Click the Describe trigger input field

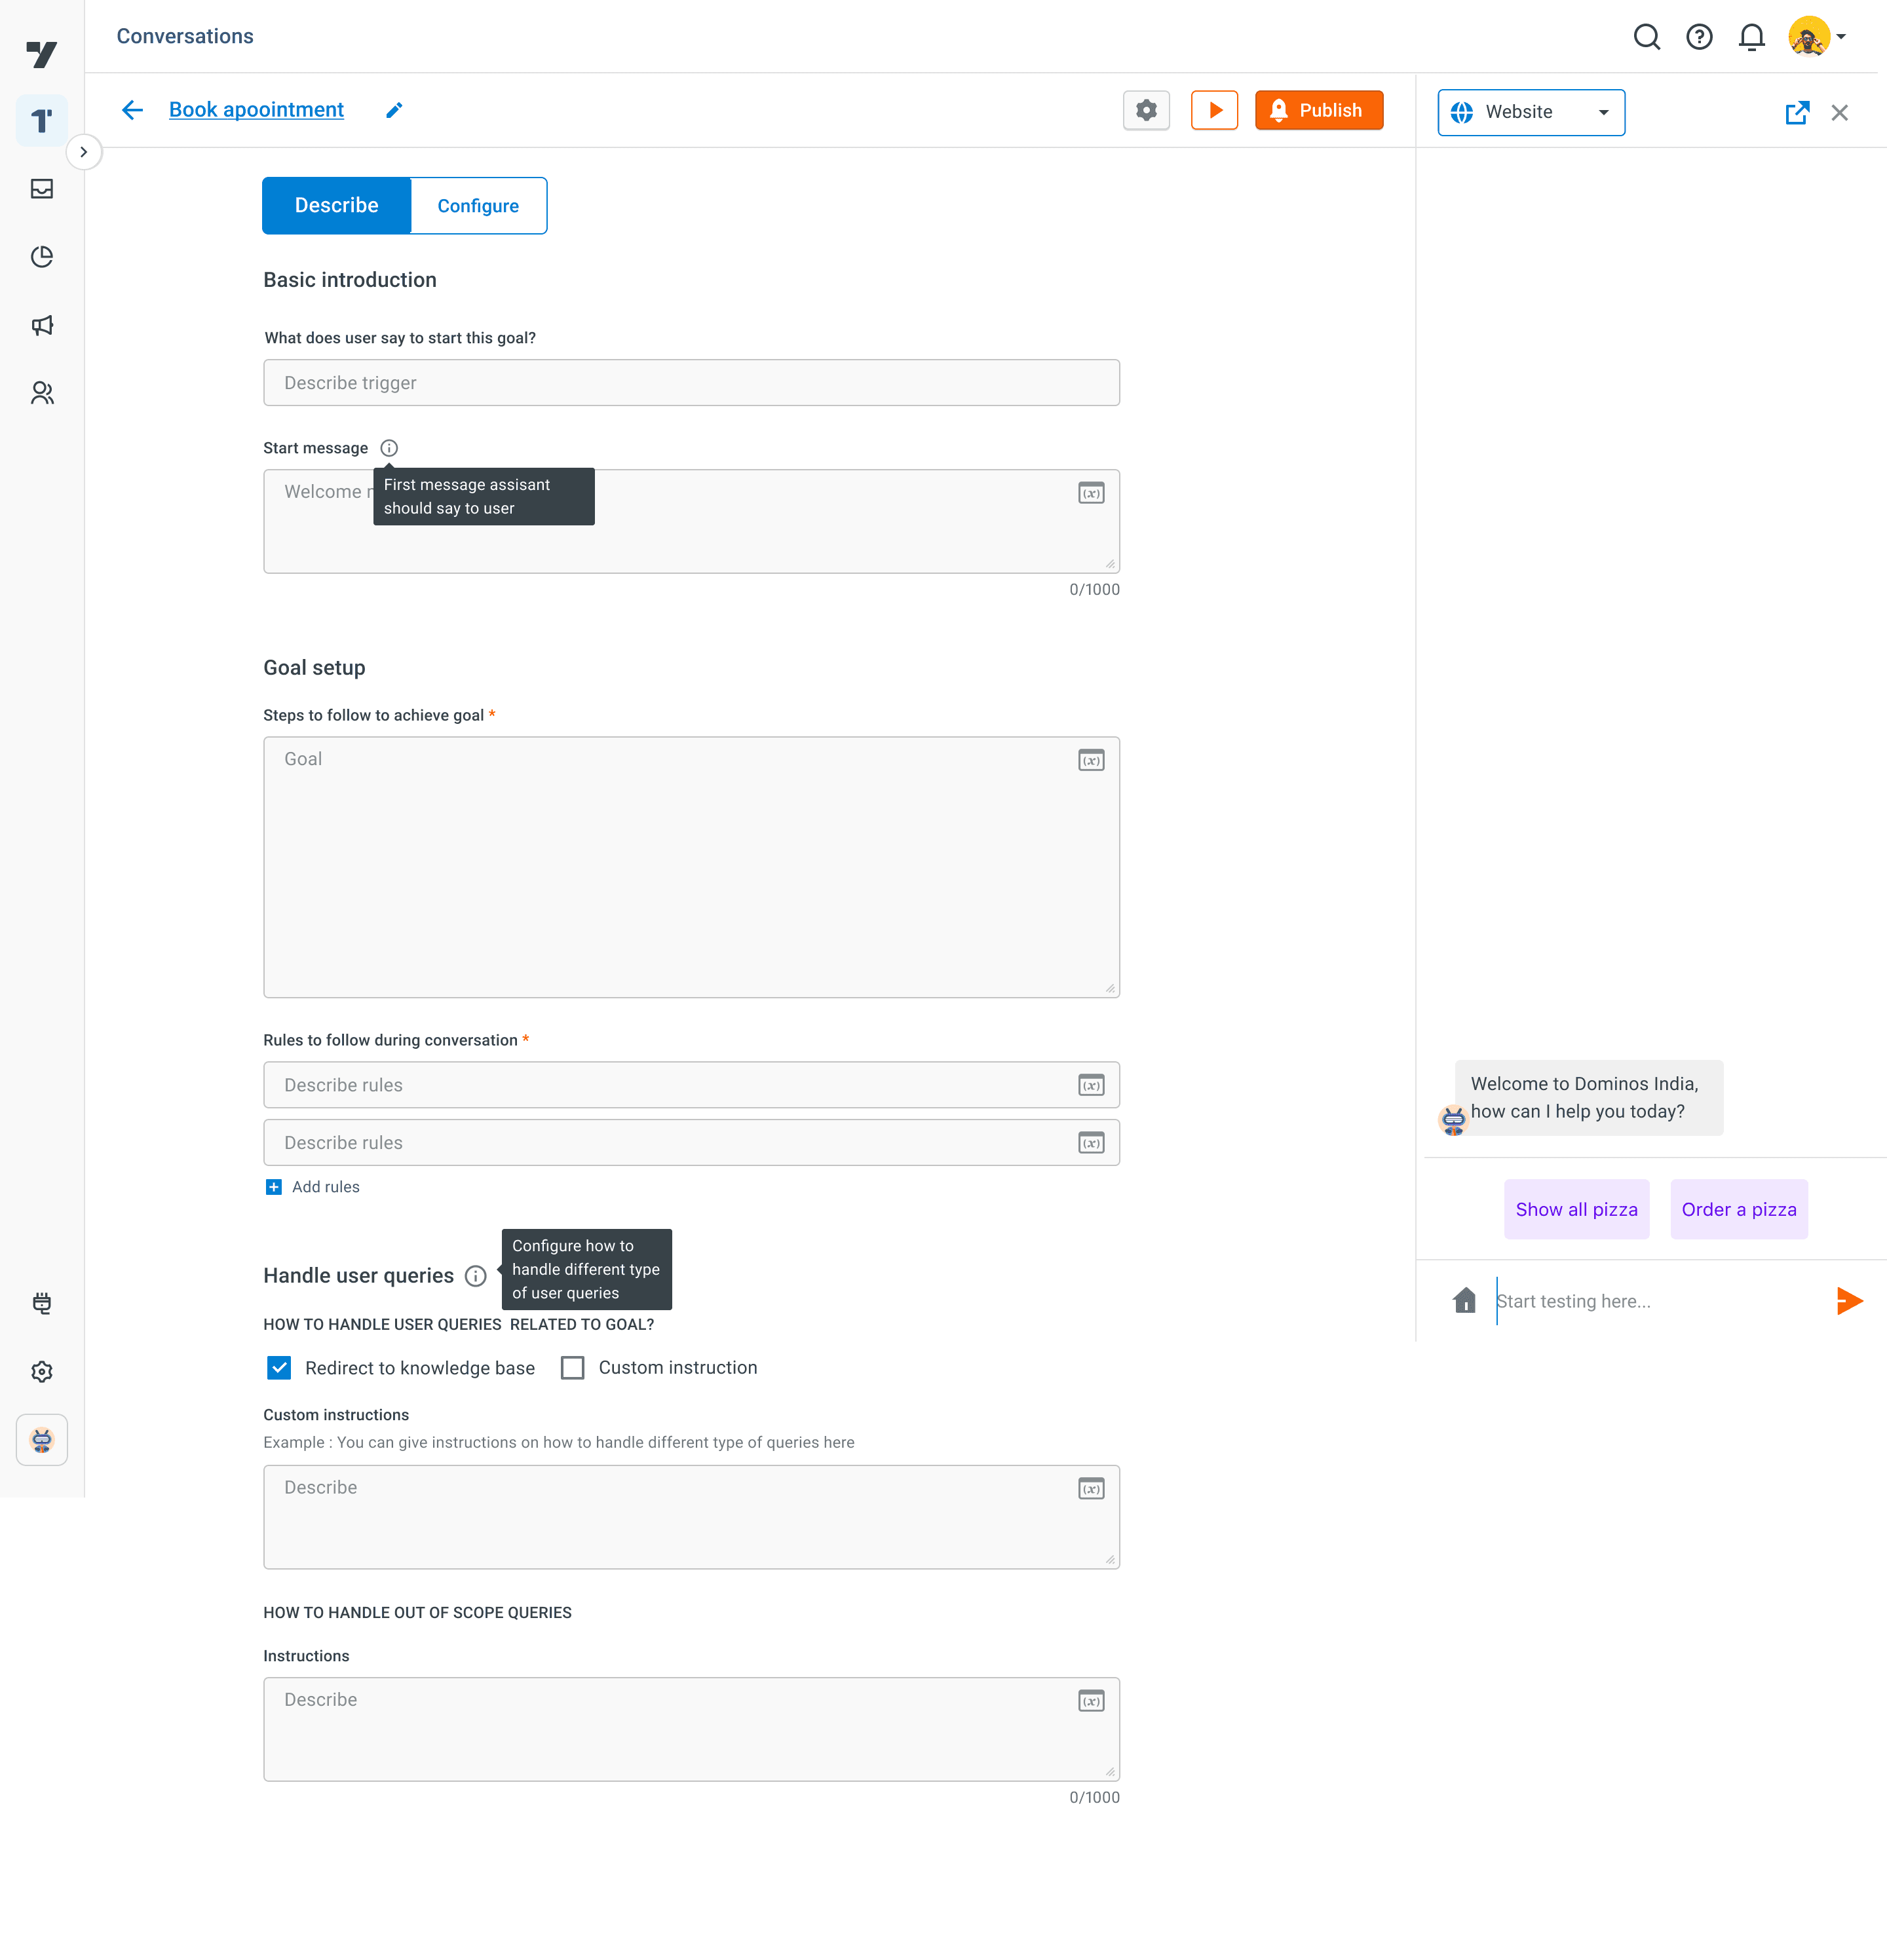[690, 383]
